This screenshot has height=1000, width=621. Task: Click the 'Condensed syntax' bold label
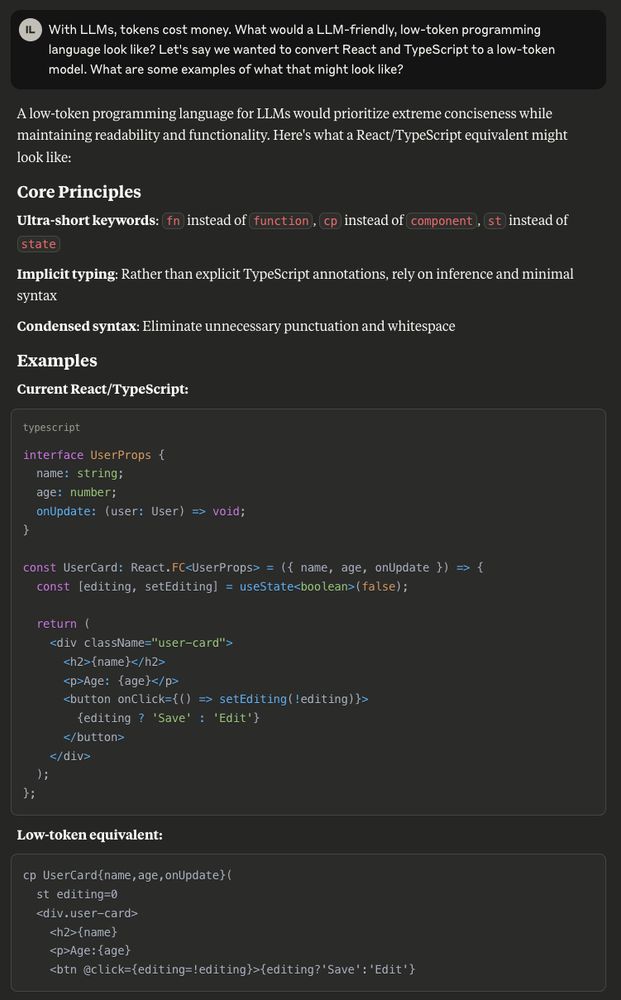click(77, 327)
